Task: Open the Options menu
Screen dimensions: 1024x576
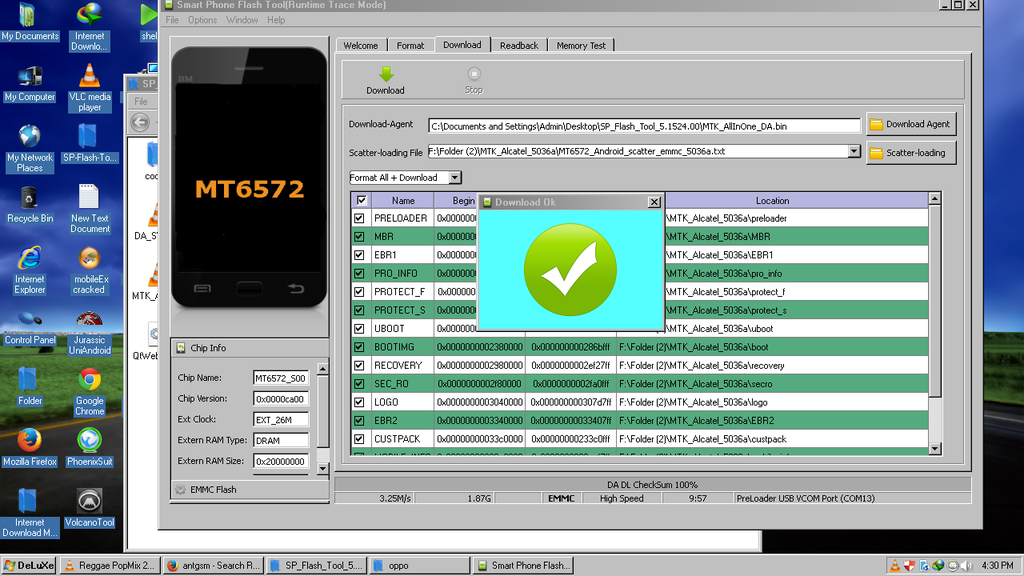Action: coord(202,20)
